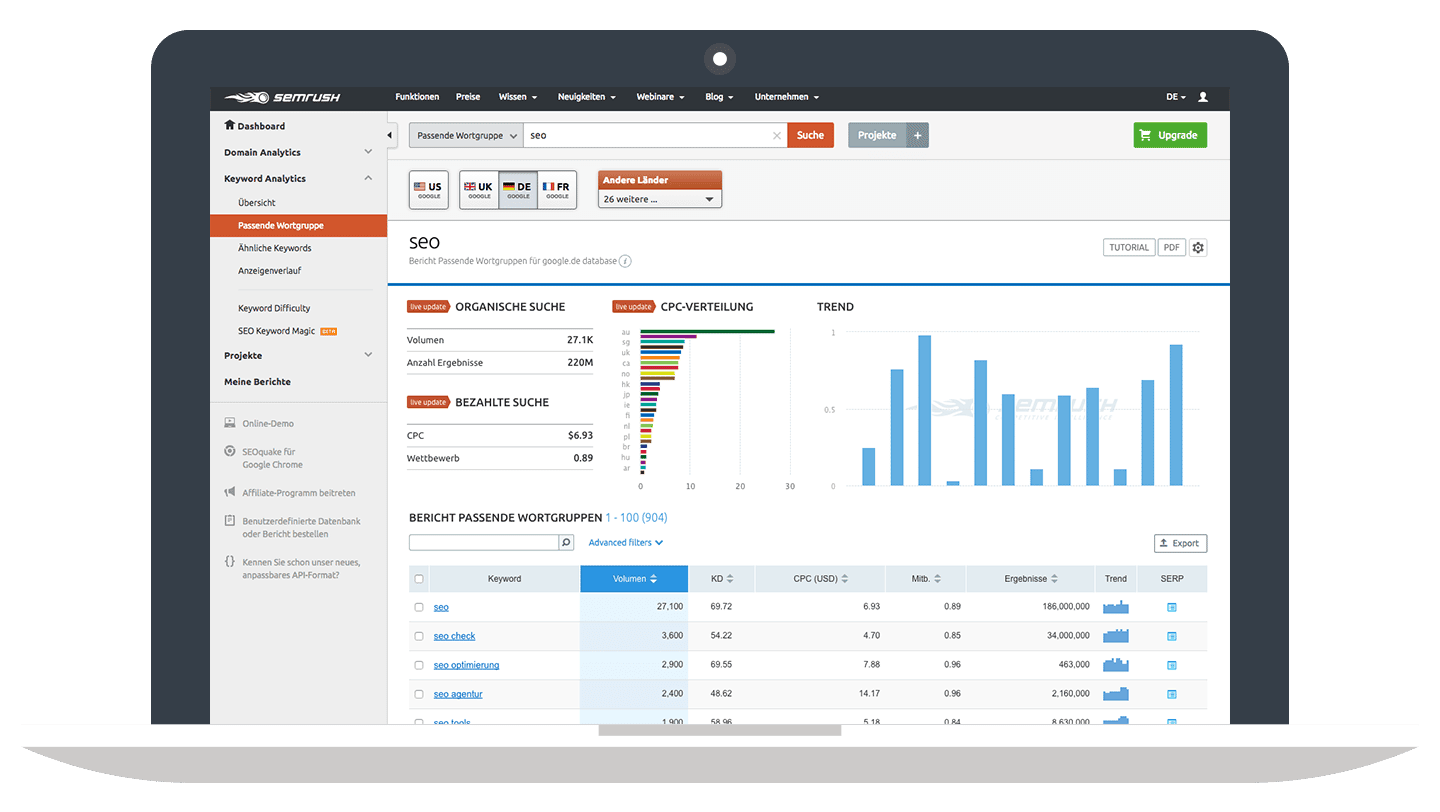Image resolution: width=1440 pixels, height=812 pixels.
Task: Select US Google database
Action: pos(428,190)
